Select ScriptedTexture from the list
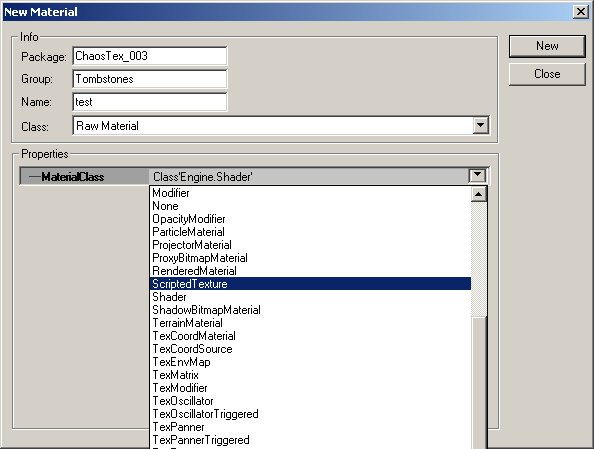Image resolution: width=594 pixels, height=449 pixels. [x=310, y=284]
